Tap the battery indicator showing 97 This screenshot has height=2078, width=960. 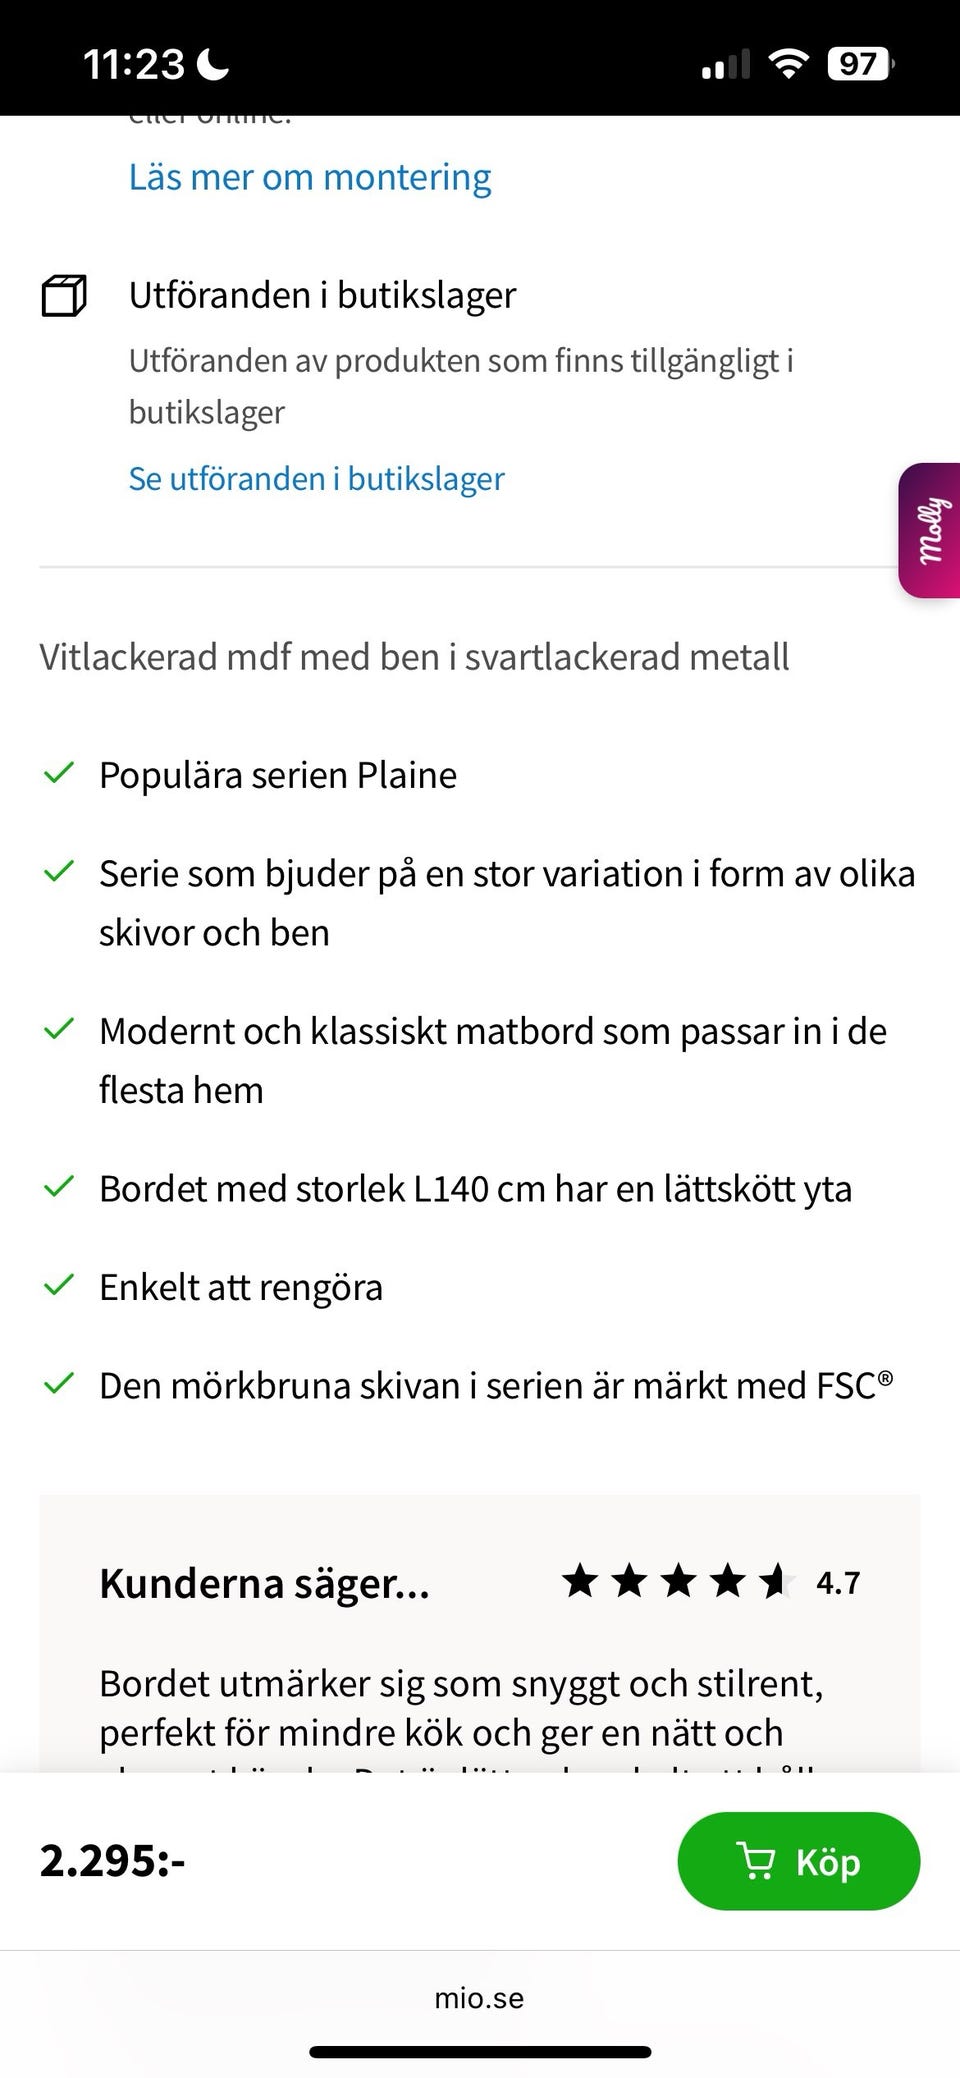tap(859, 65)
